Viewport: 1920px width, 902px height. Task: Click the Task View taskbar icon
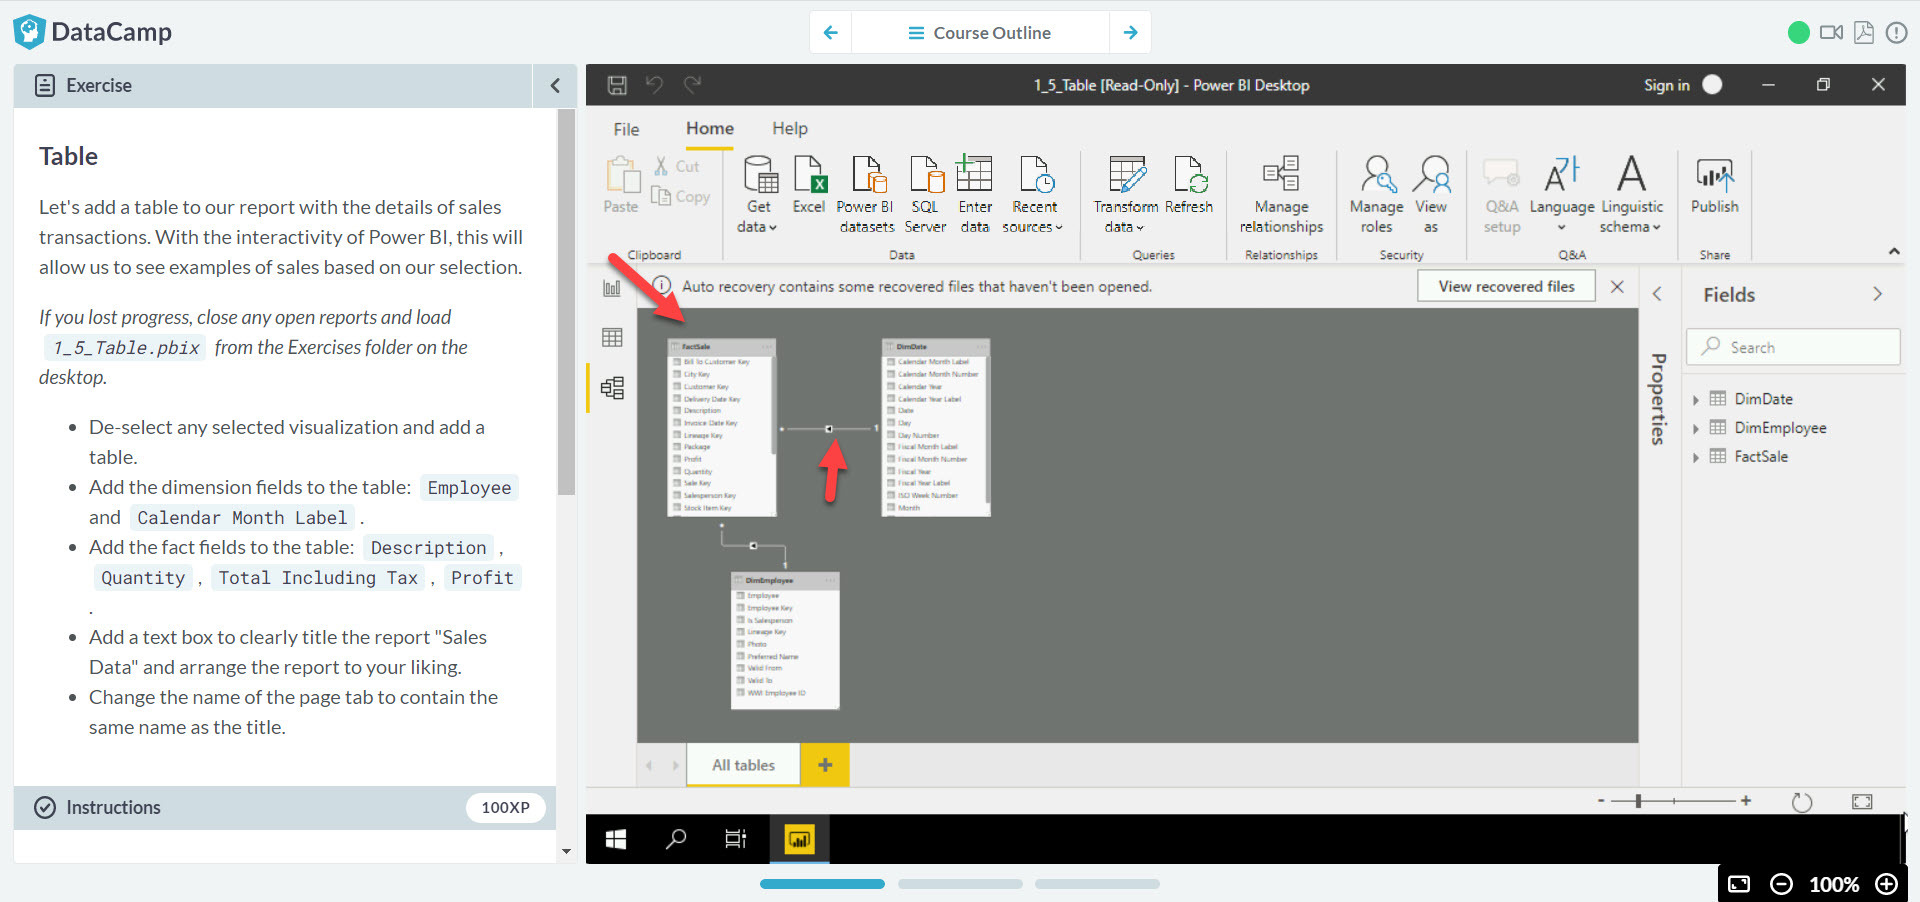736,839
